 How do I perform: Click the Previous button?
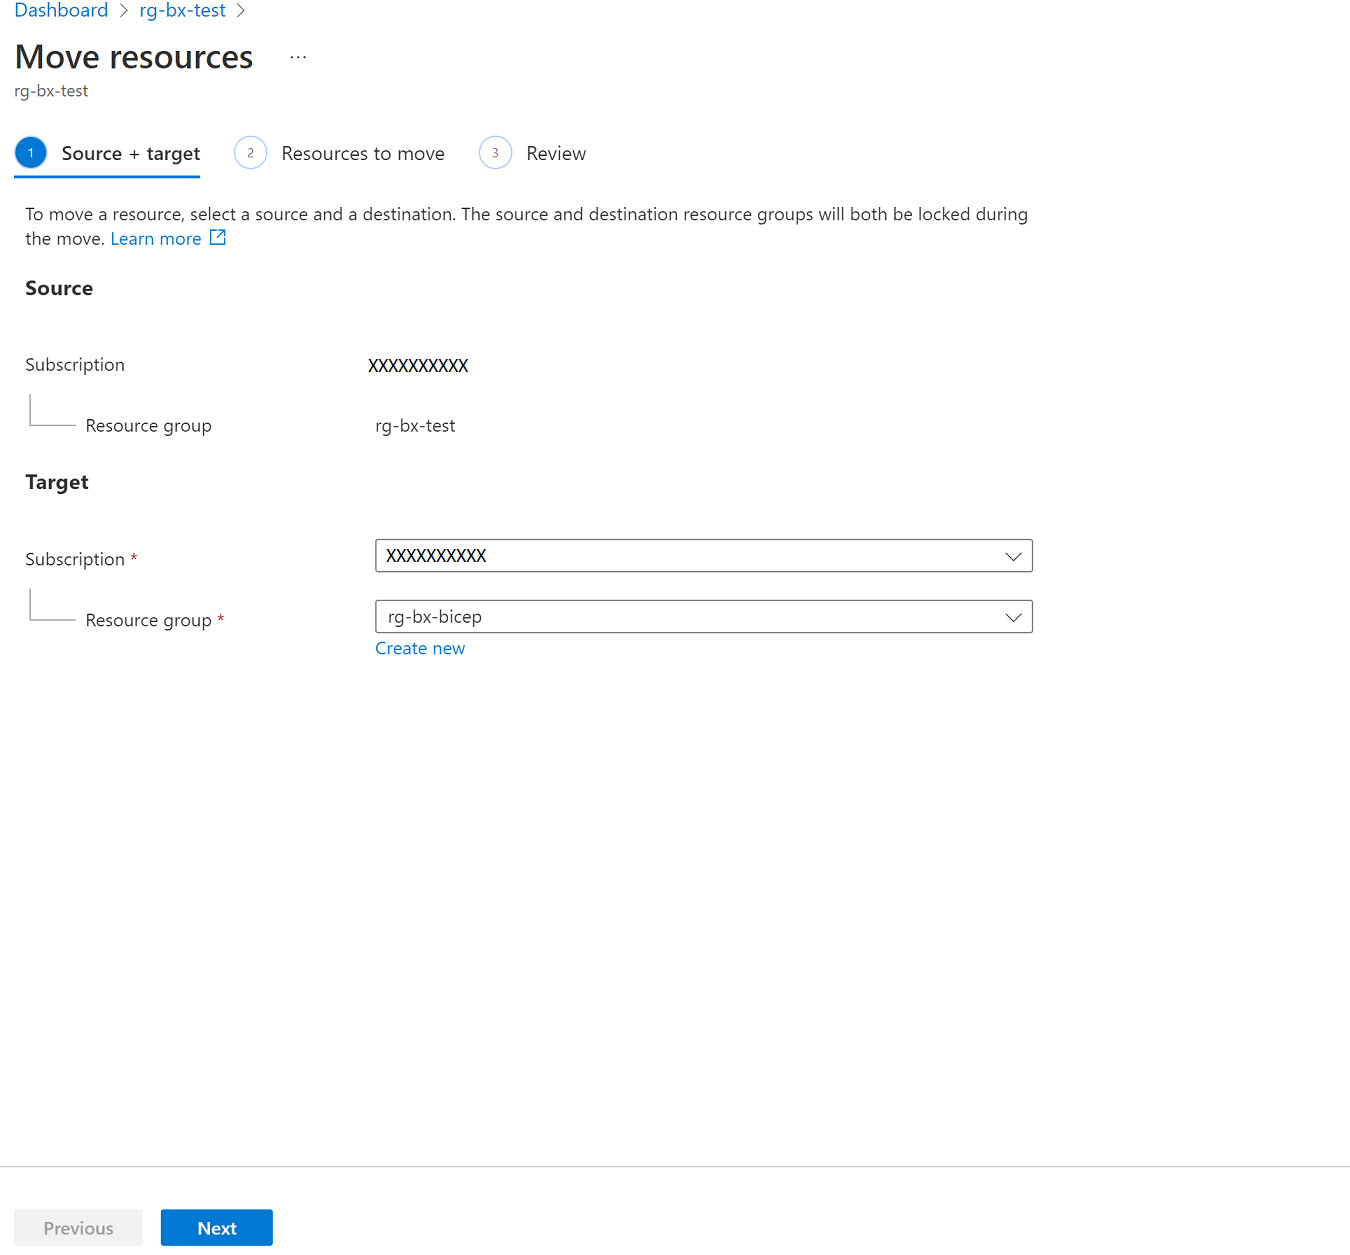[x=78, y=1228]
